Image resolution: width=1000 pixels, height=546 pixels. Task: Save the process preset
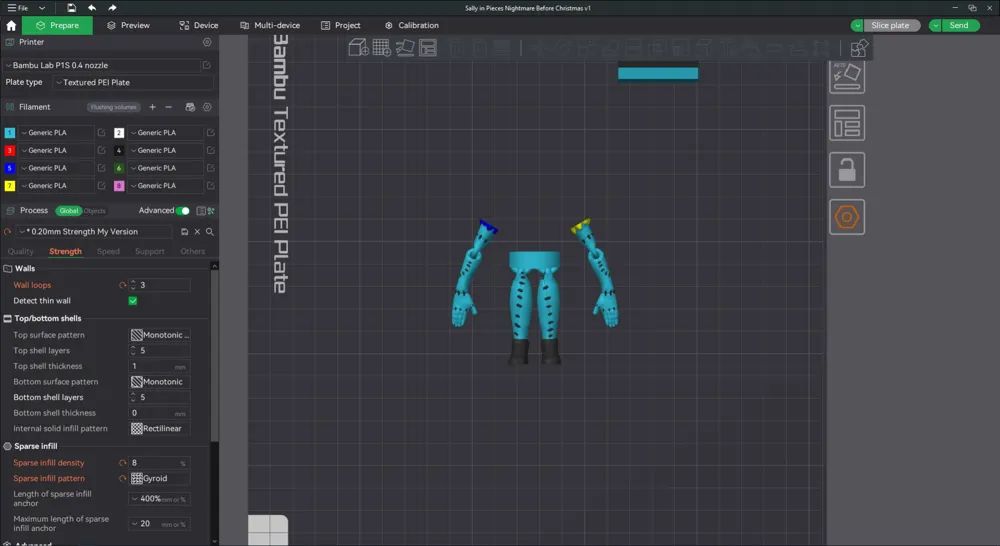tap(184, 232)
